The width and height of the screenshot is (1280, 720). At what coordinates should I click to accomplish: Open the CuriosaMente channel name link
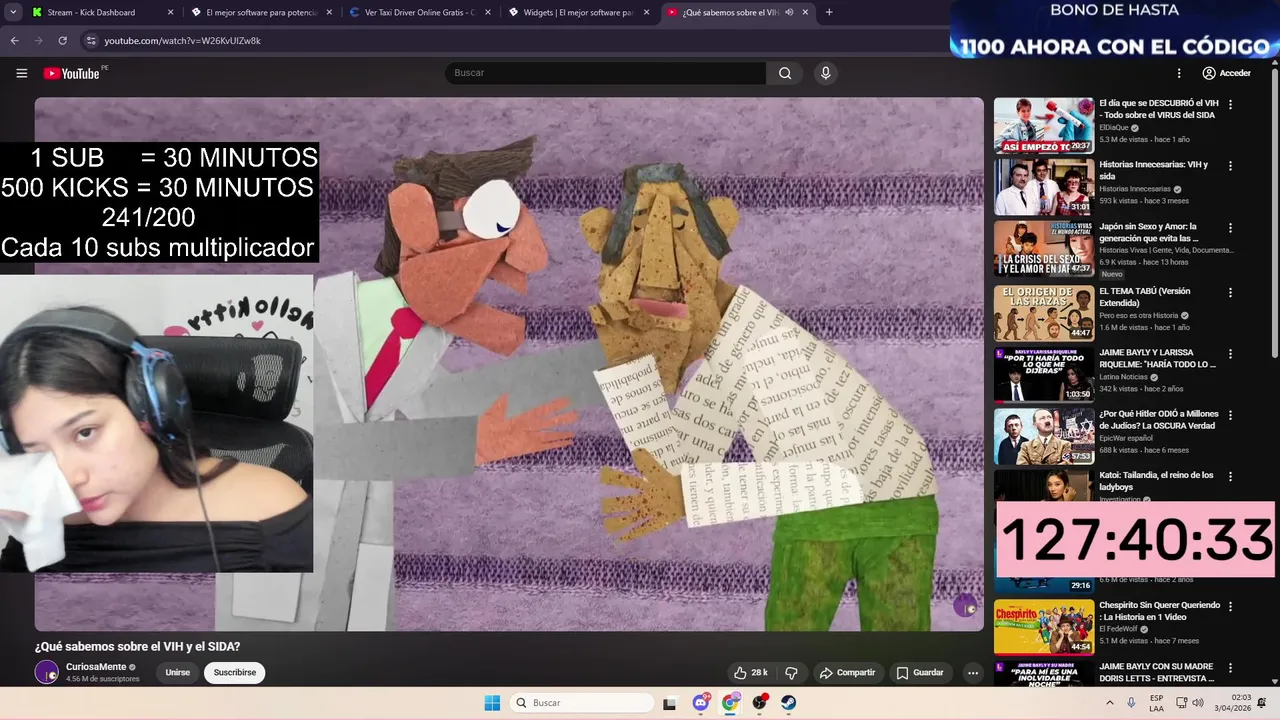click(x=96, y=667)
